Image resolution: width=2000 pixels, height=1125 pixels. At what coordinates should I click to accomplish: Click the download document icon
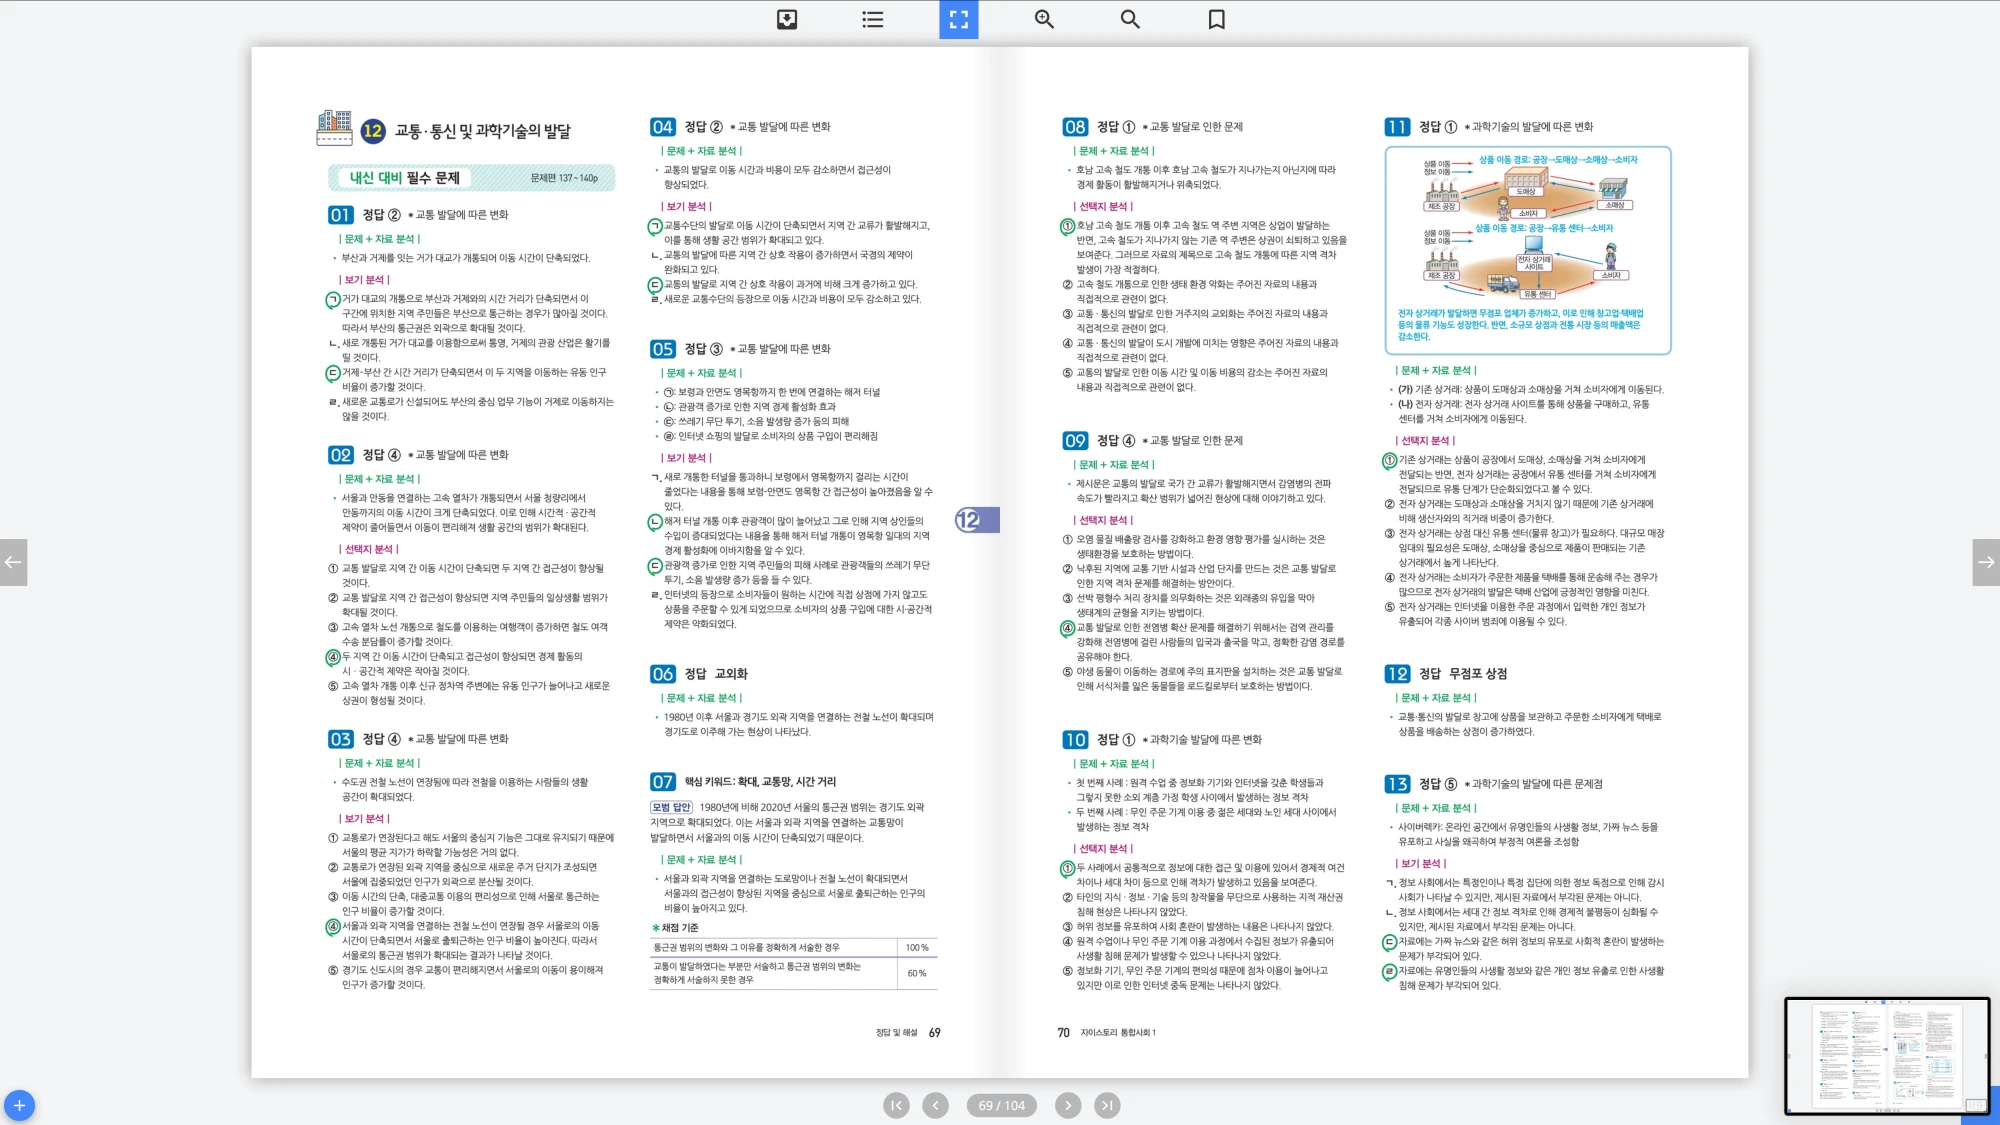(x=787, y=19)
